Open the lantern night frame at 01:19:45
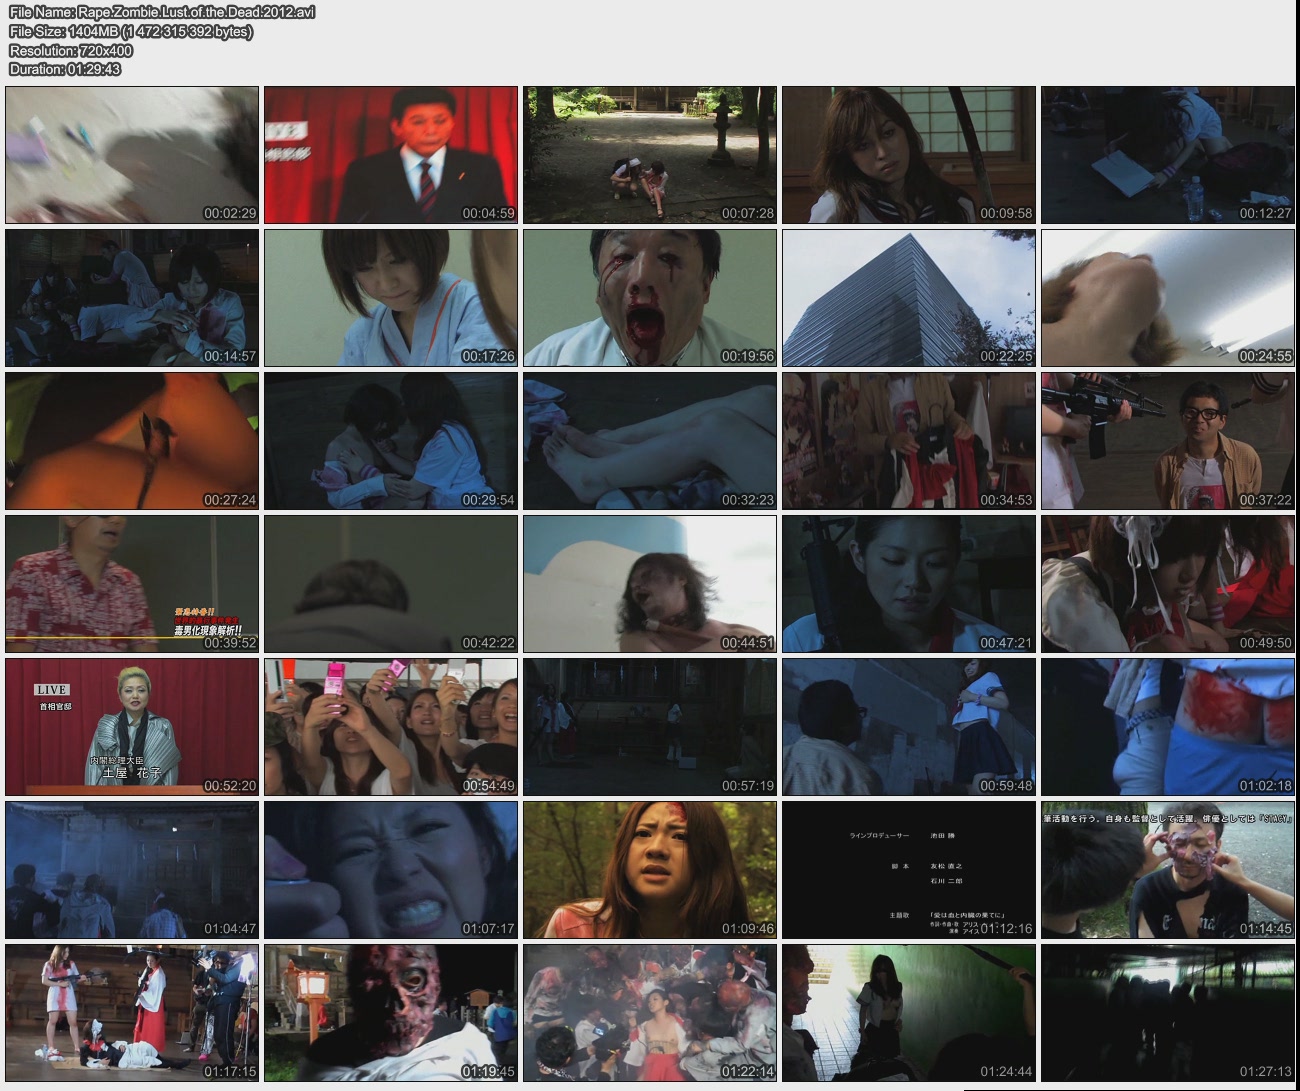The image size is (1300, 1091). (390, 1013)
